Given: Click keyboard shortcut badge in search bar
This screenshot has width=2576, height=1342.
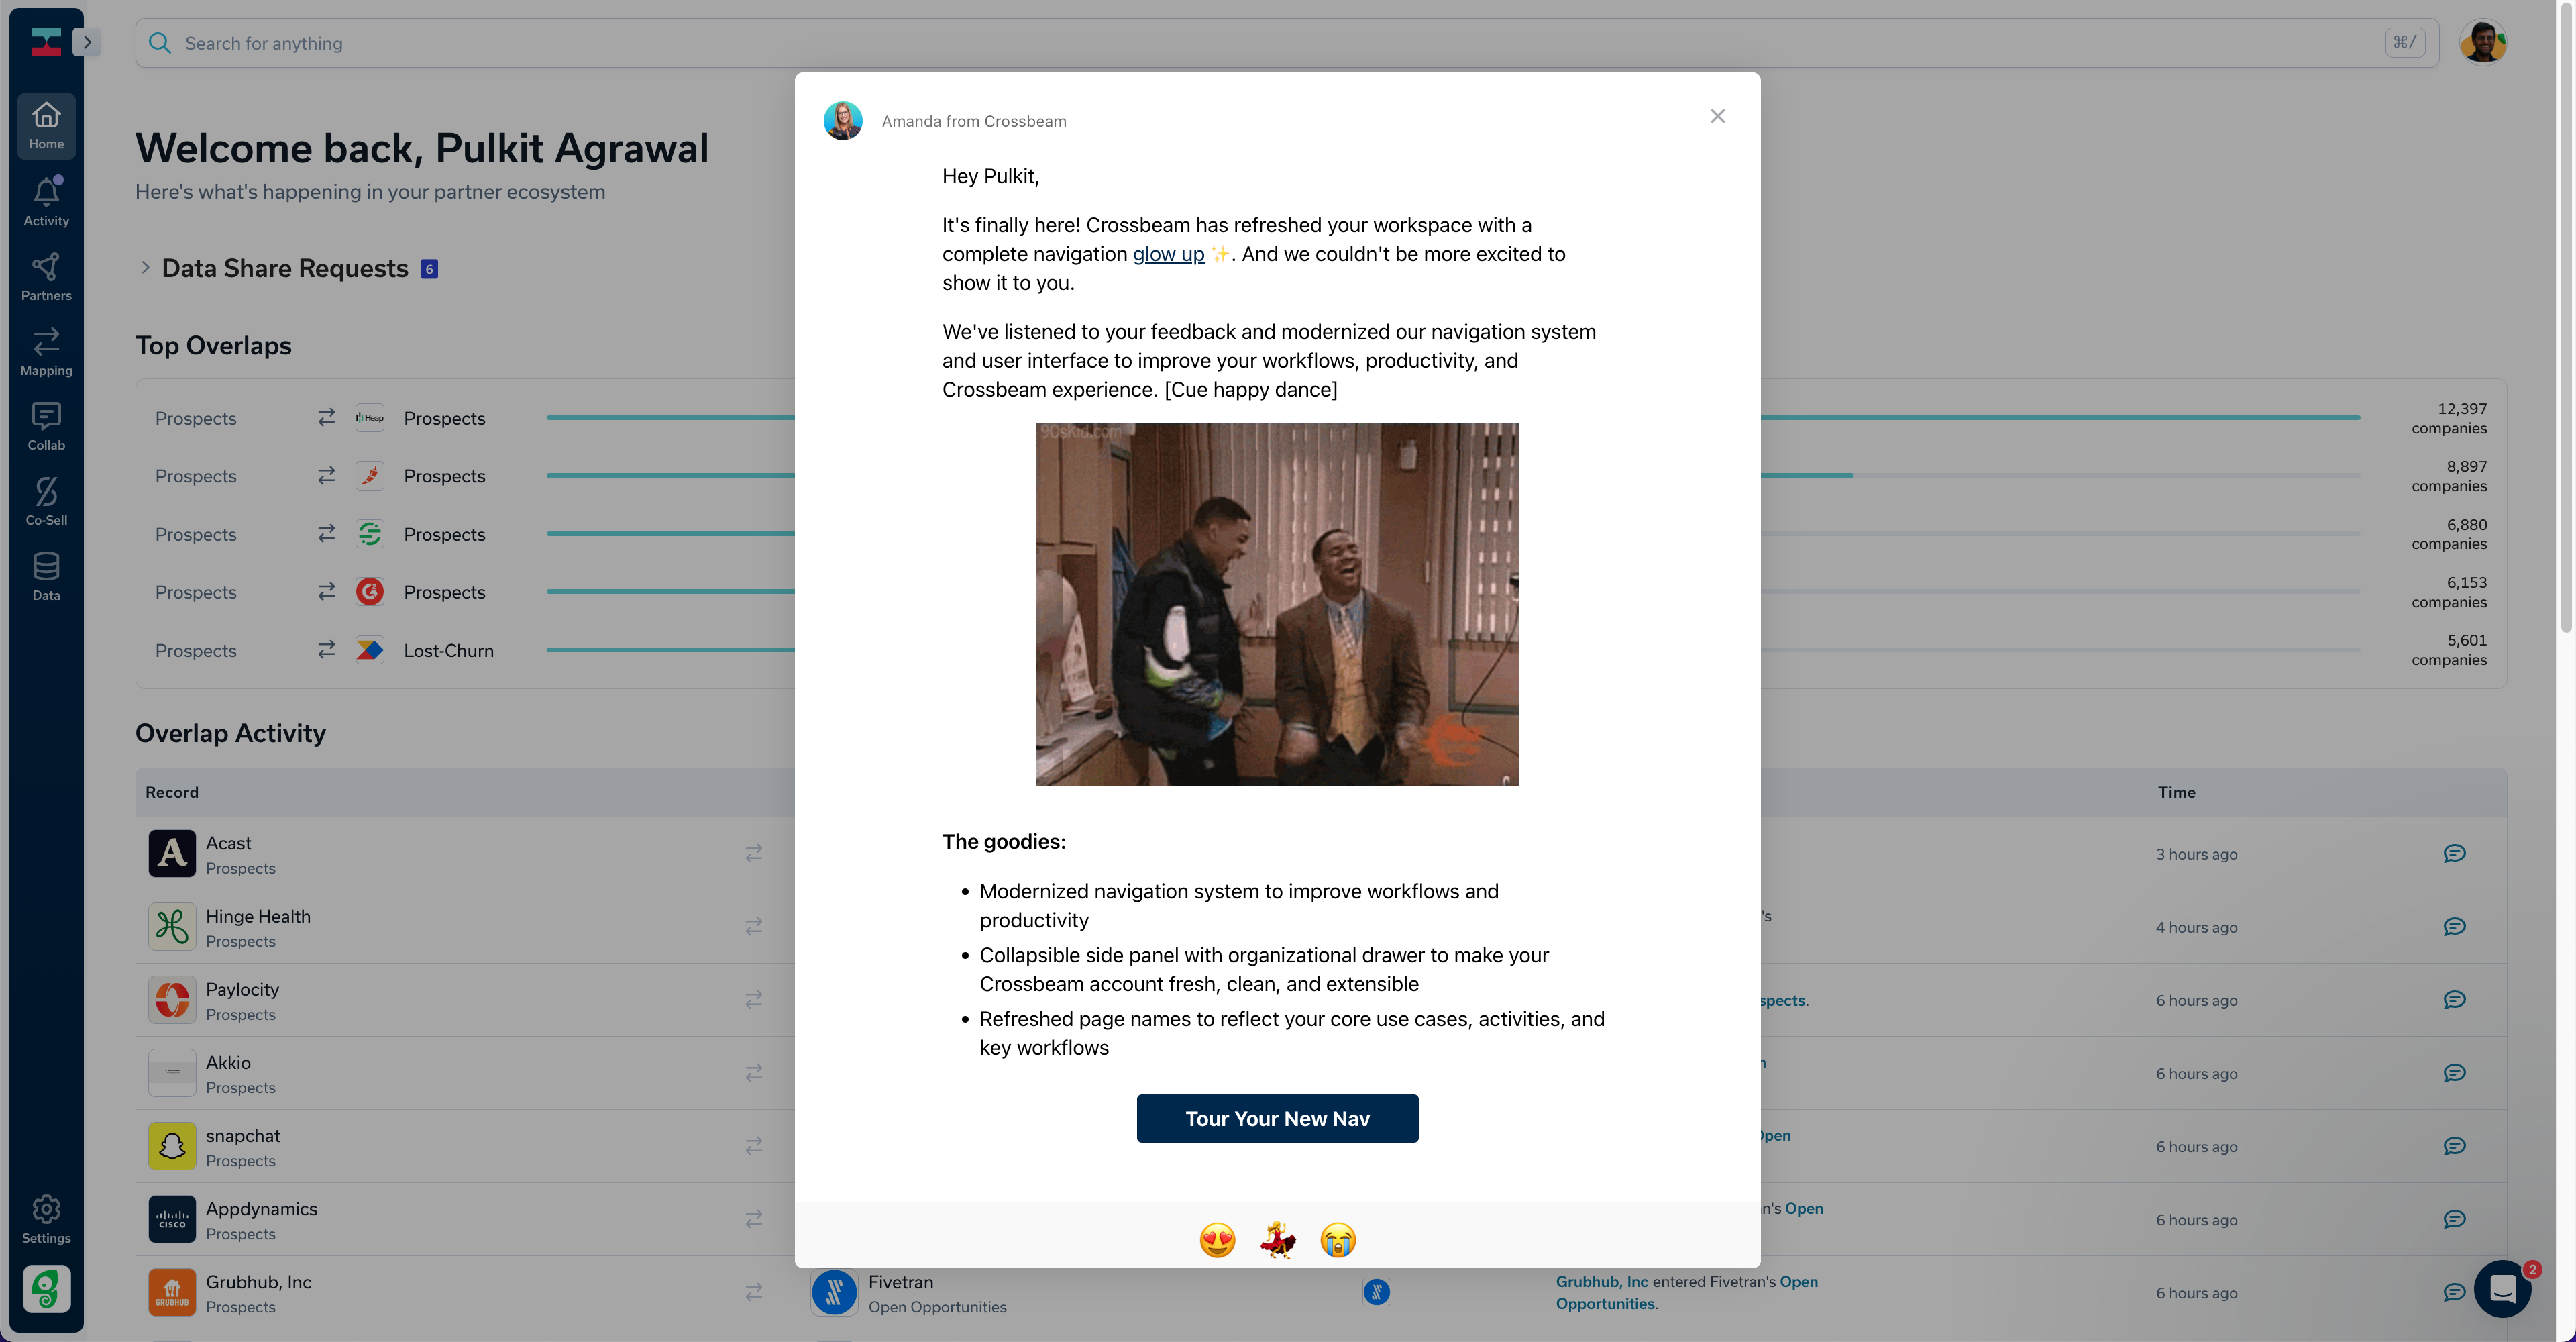Looking at the screenshot, I should tap(2404, 42).
